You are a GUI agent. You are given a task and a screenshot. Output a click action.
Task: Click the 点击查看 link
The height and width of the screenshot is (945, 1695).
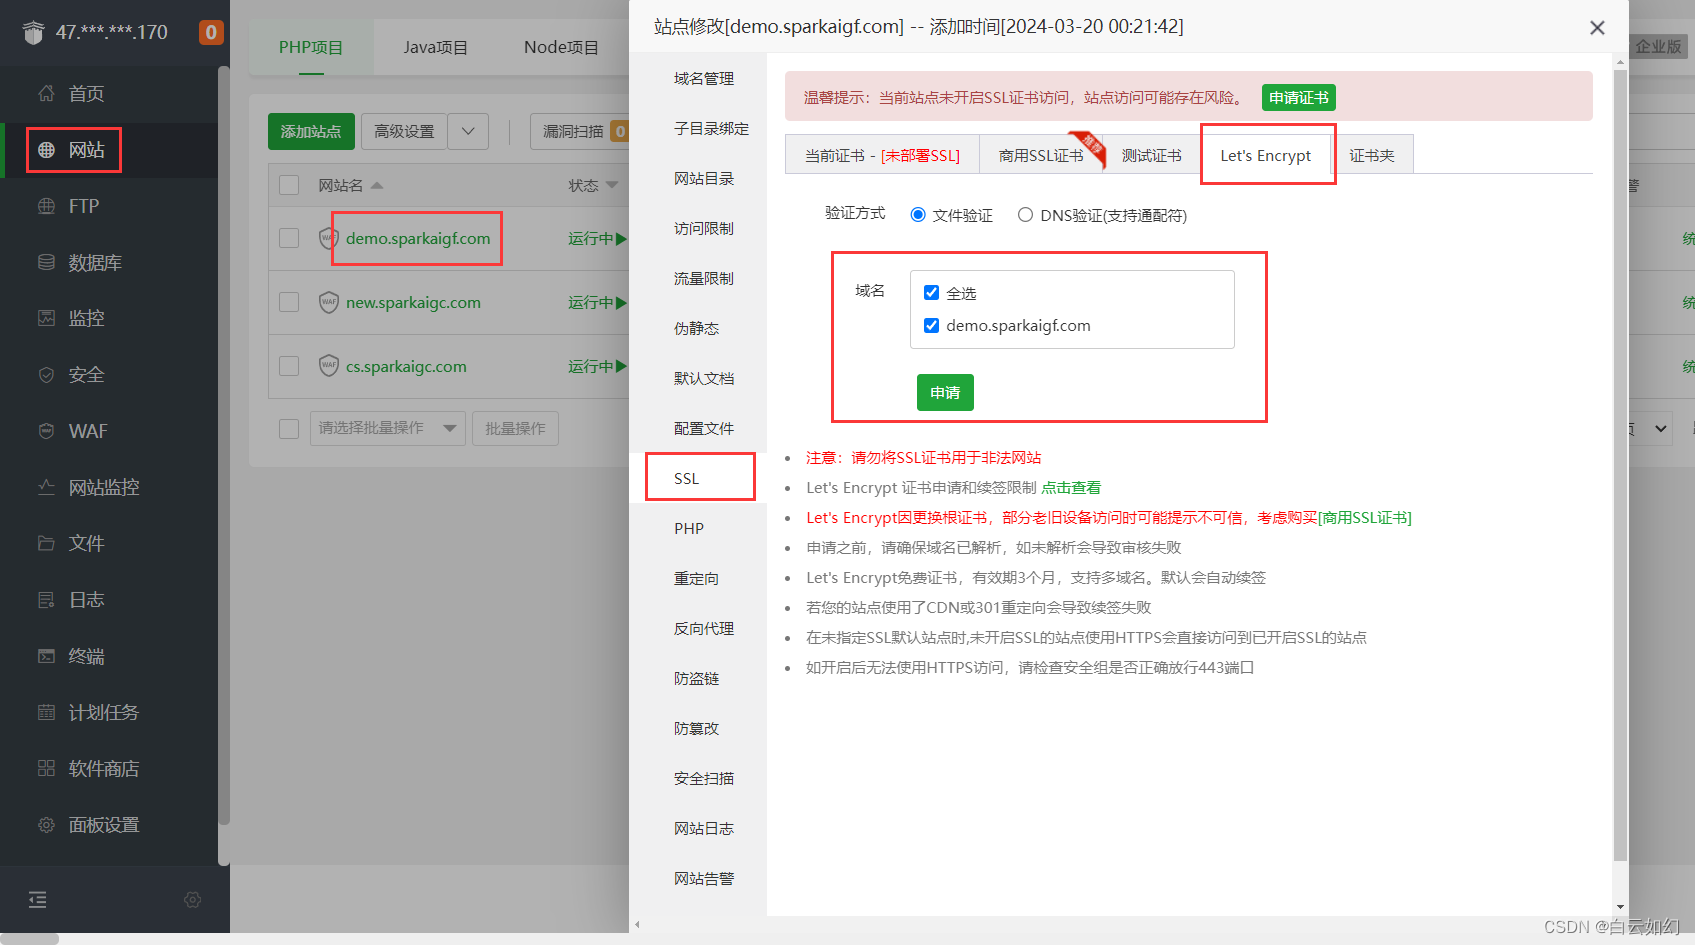(1071, 488)
